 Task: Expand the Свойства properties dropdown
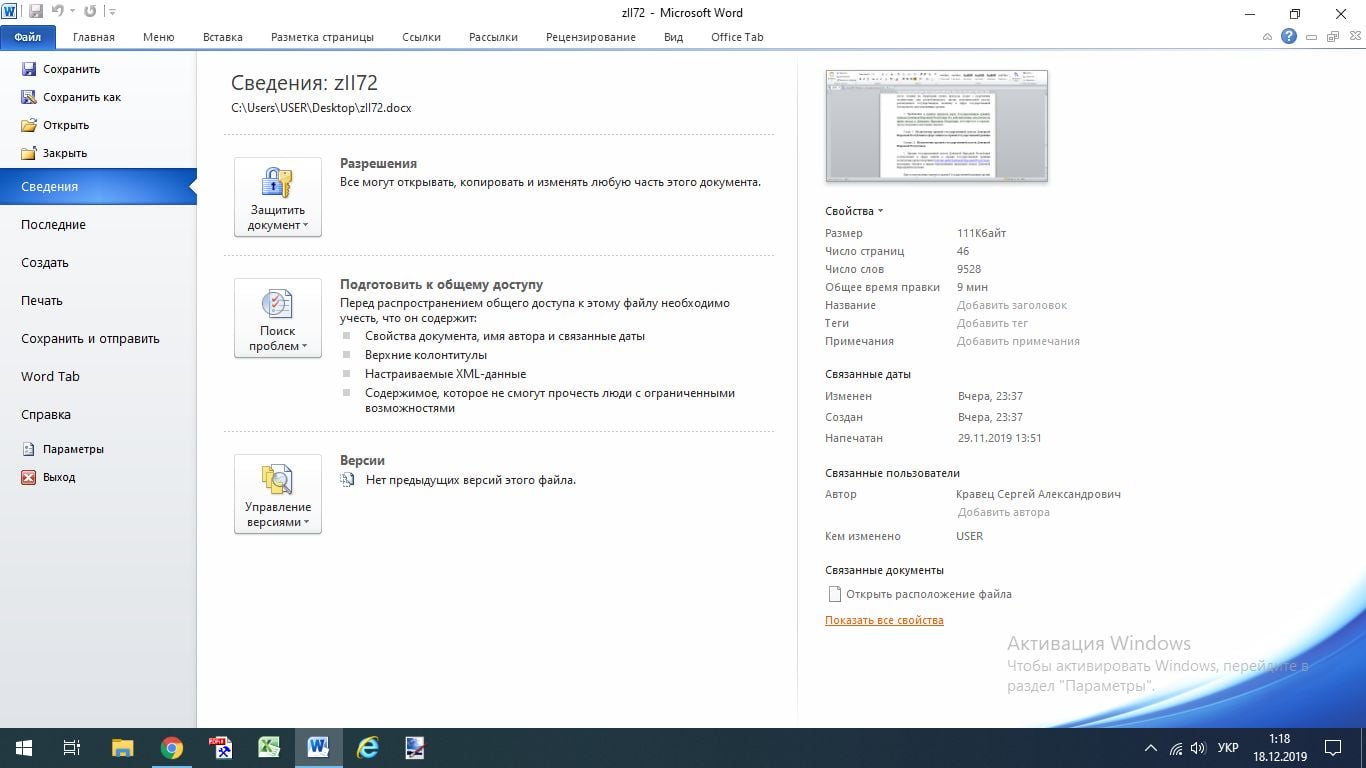pyautogui.click(x=854, y=211)
